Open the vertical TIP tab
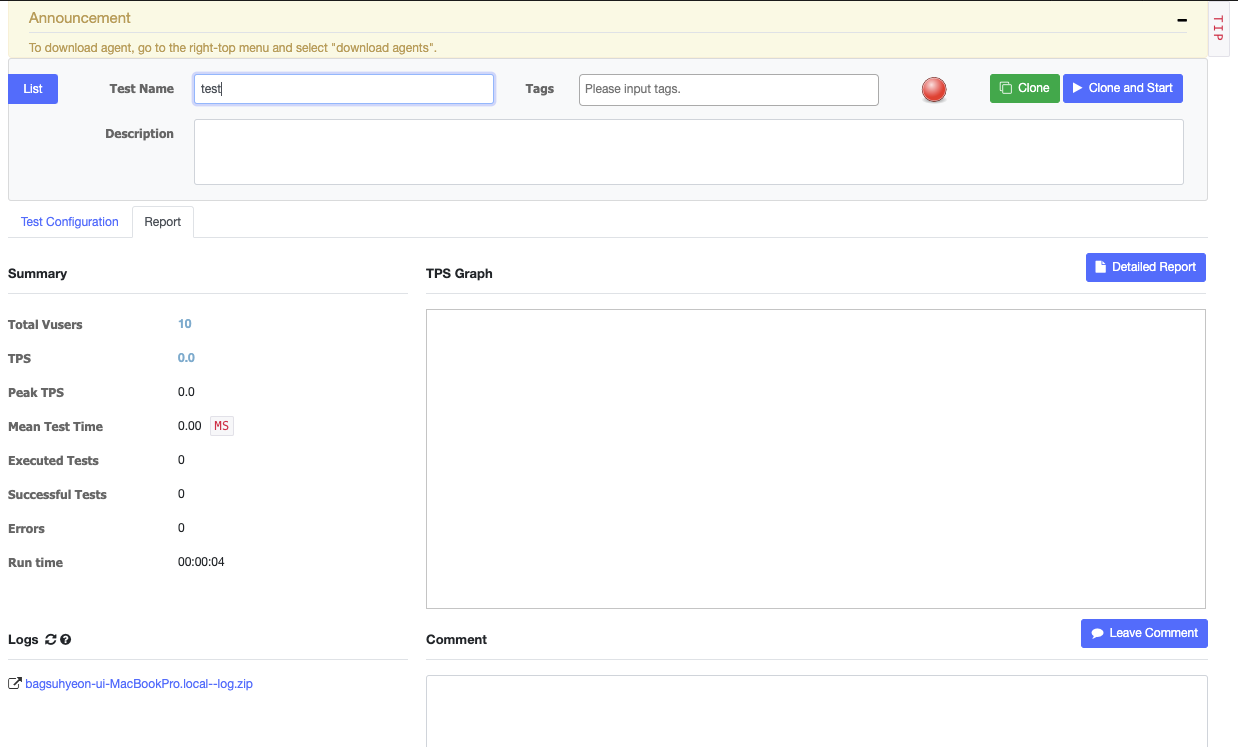Screen dimensions: 1238x747 [1218, 29]
